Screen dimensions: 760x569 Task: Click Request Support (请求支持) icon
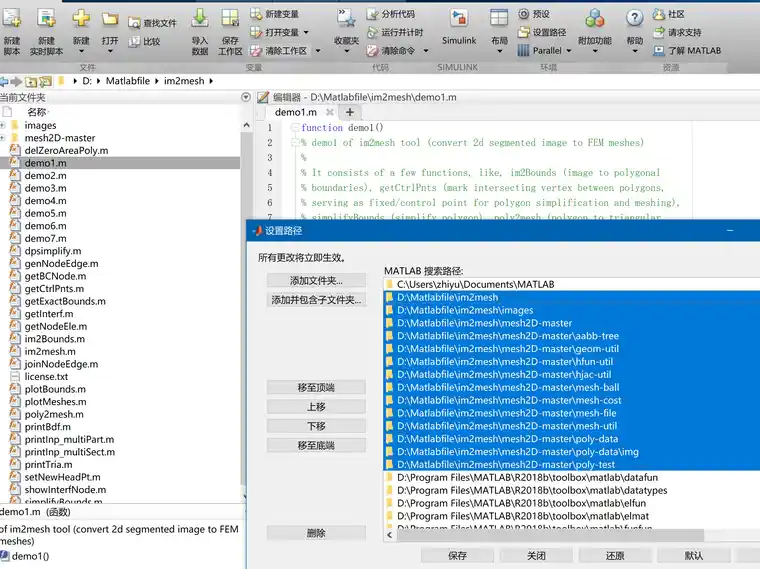point(659,32)
